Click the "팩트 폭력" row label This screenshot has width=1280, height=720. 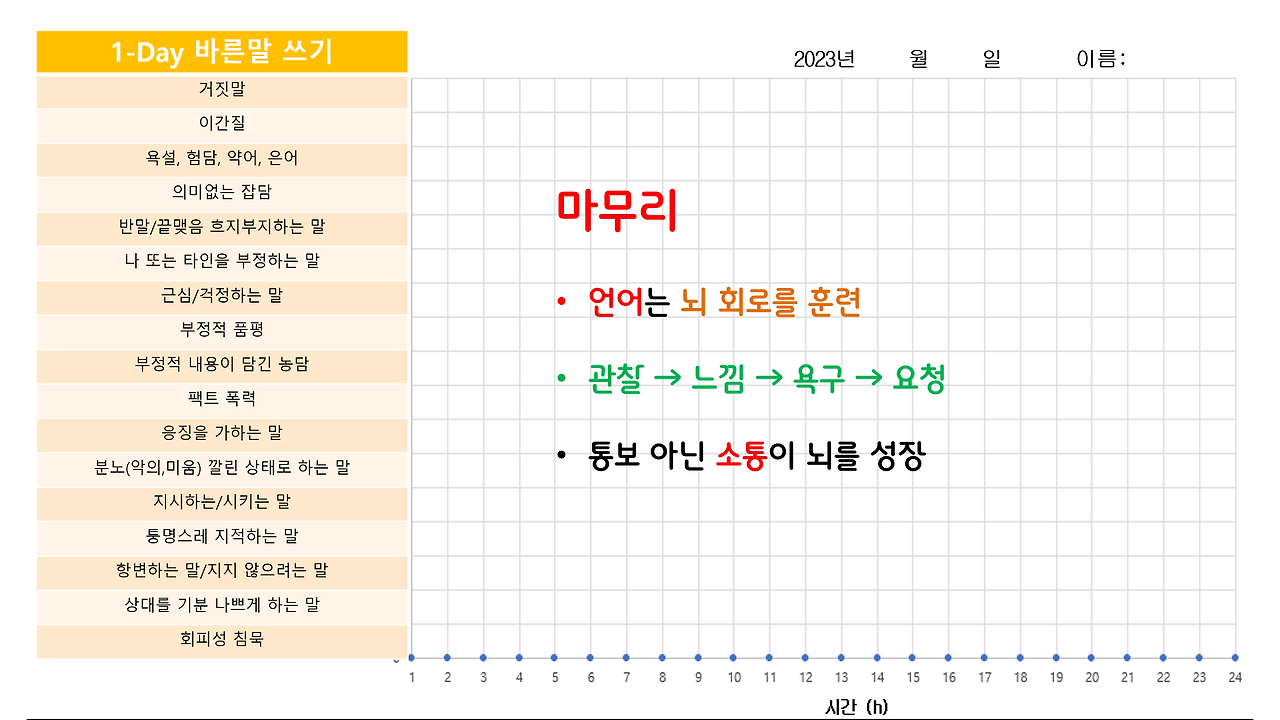(x=222, y=399)
